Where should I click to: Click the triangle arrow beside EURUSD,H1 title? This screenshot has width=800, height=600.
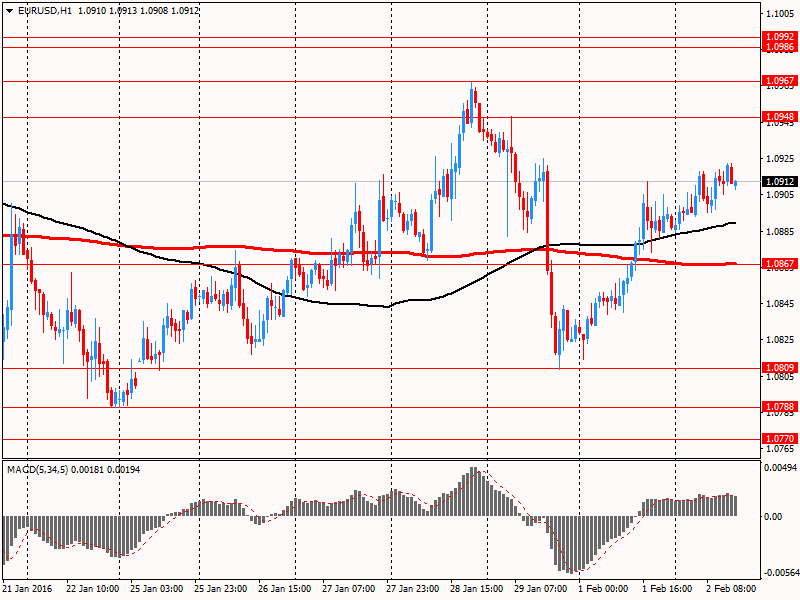click(x=8, y=10)
